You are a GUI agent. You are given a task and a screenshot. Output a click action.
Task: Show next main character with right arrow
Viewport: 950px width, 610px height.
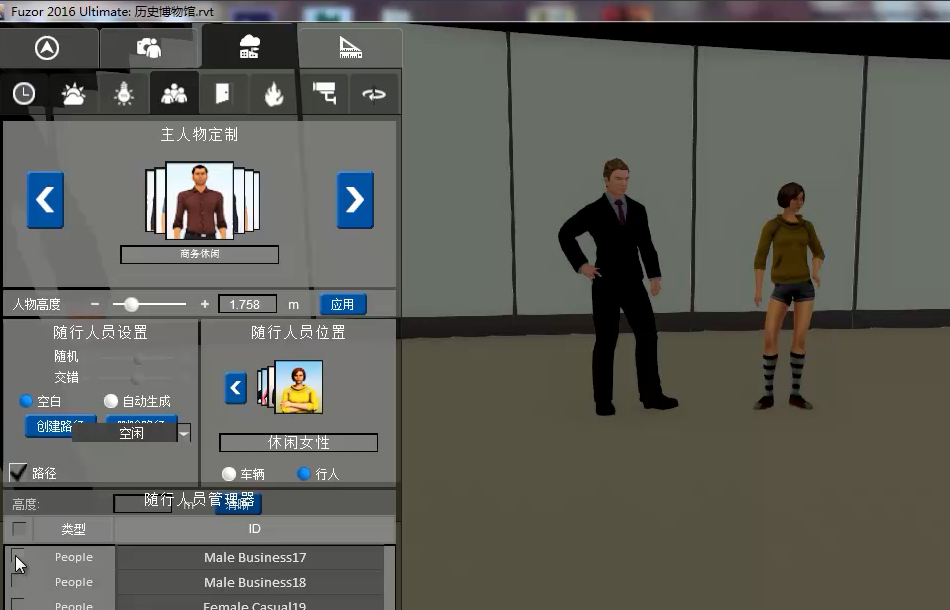355,200
